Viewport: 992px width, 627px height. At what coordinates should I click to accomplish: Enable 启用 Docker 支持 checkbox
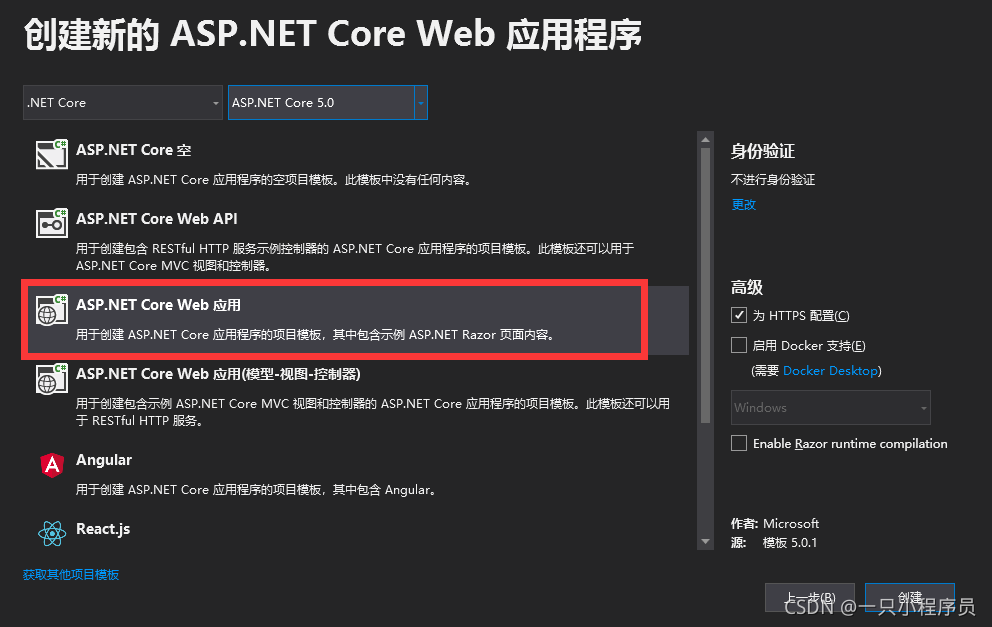(738, 345)
